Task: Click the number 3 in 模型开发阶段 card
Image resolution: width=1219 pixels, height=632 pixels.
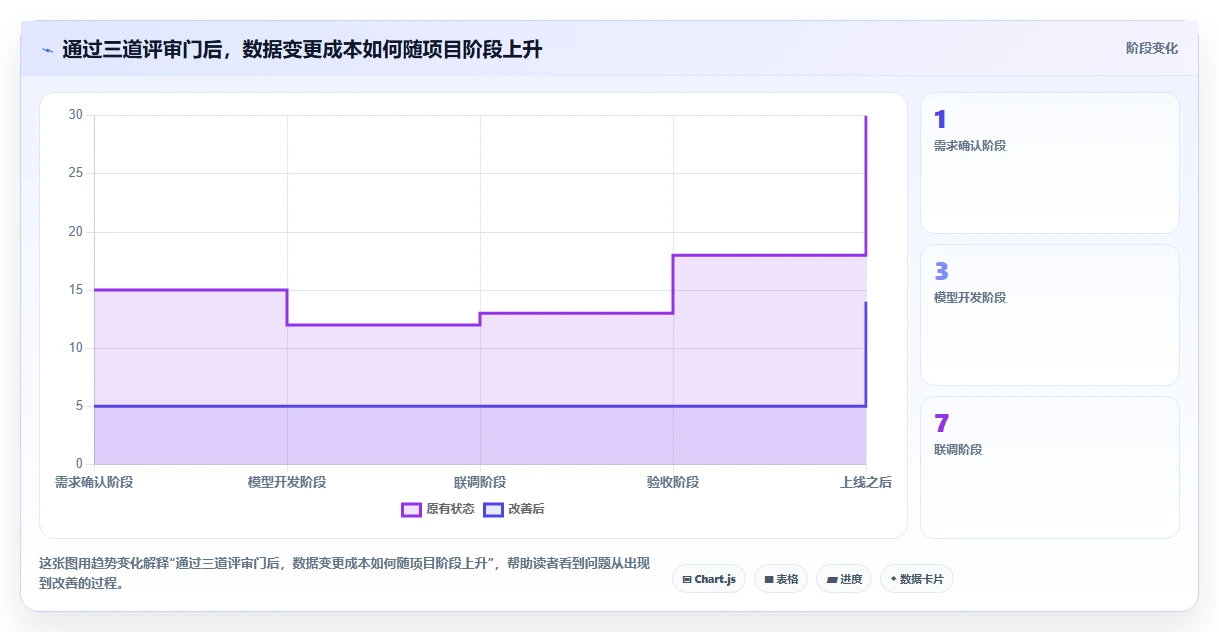Action: [941, 271]
